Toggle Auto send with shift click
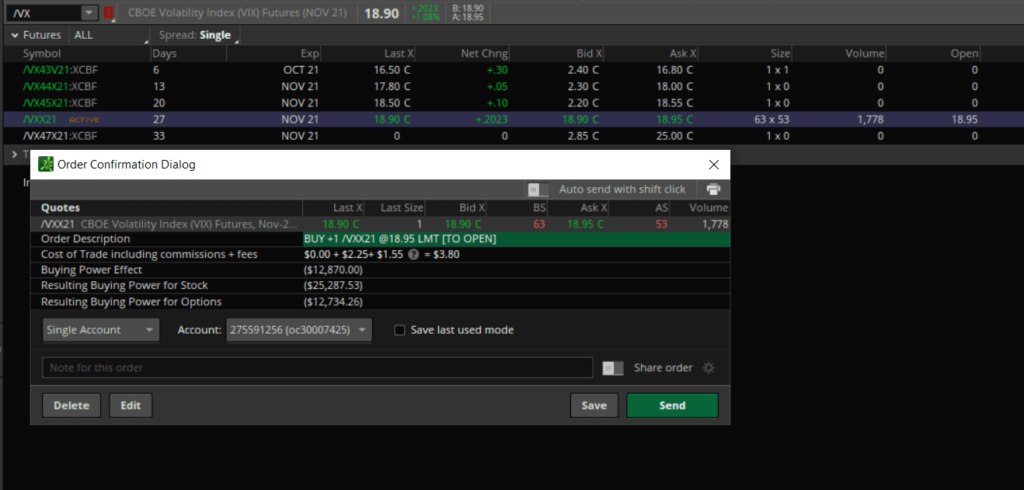 point(539,189)
